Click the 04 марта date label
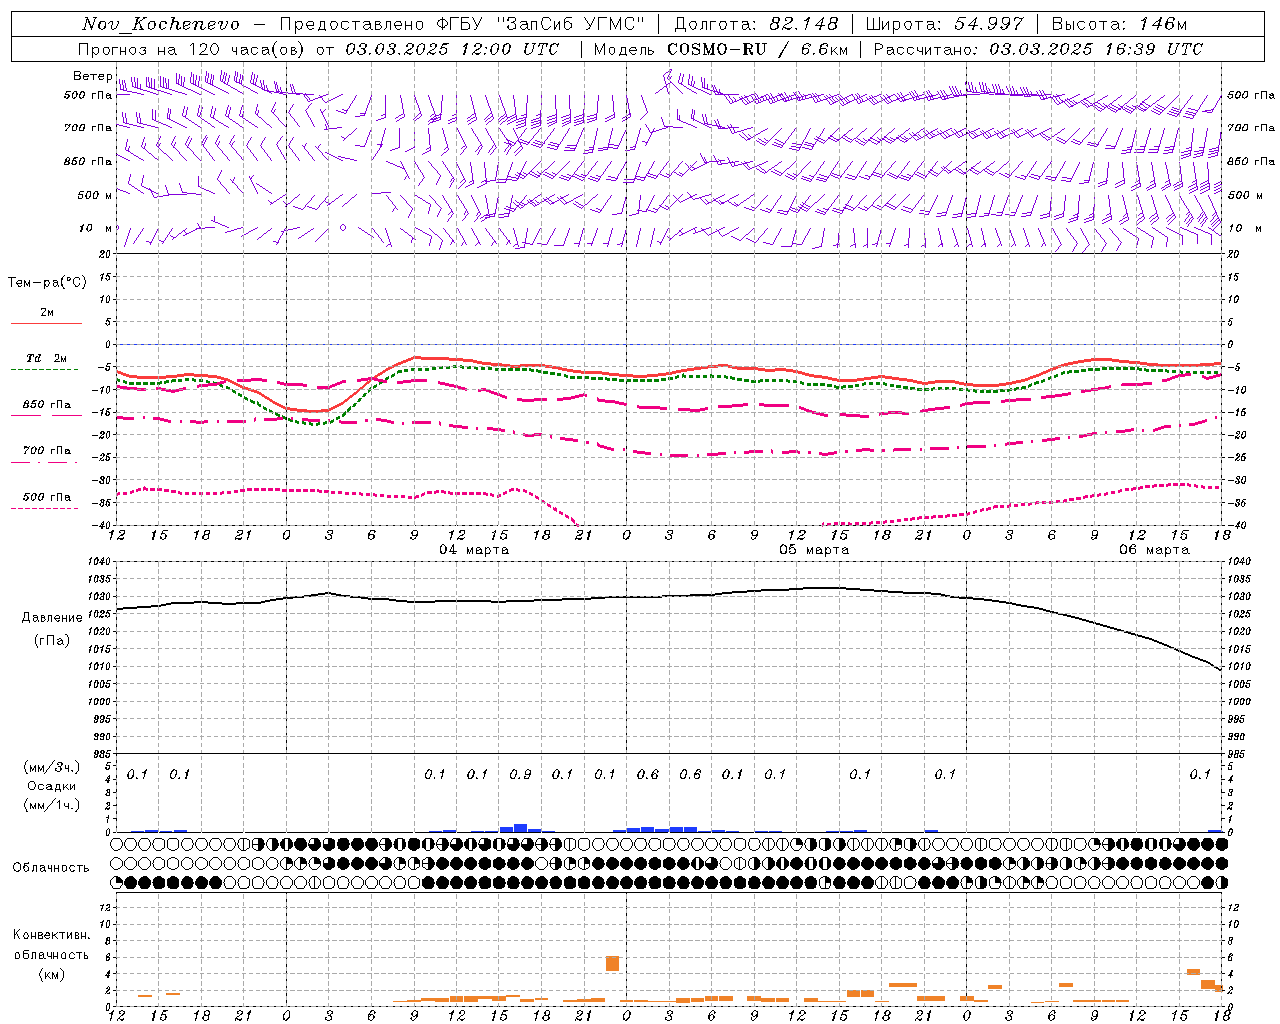The width and height of the screenshot is (1280, 1024). pos(474,550)
